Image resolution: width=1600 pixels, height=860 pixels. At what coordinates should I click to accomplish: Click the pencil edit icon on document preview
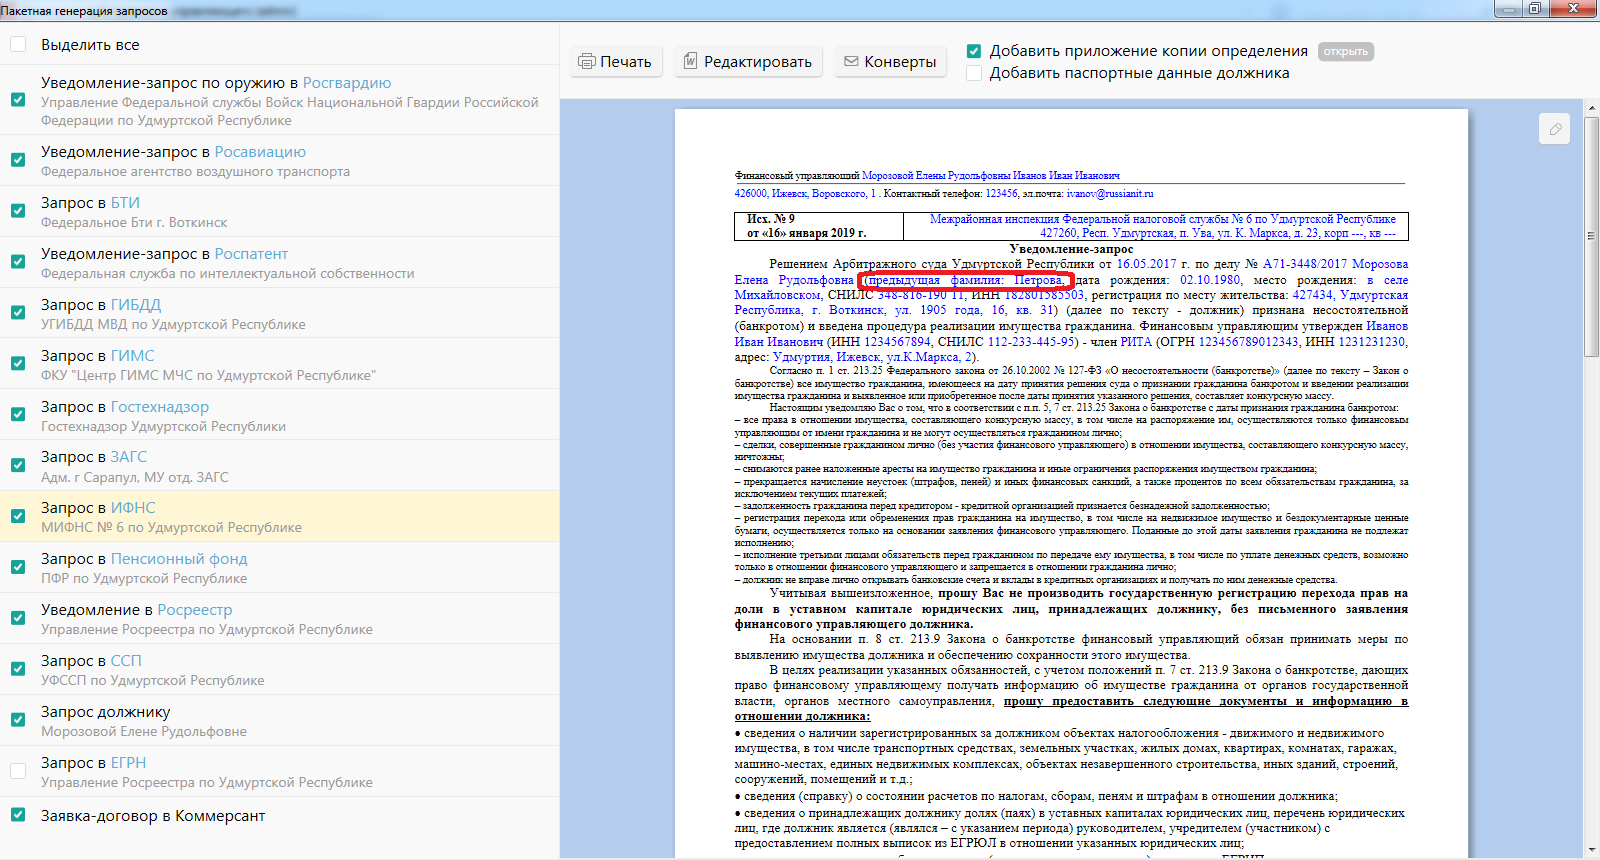tap(1555, 129)
